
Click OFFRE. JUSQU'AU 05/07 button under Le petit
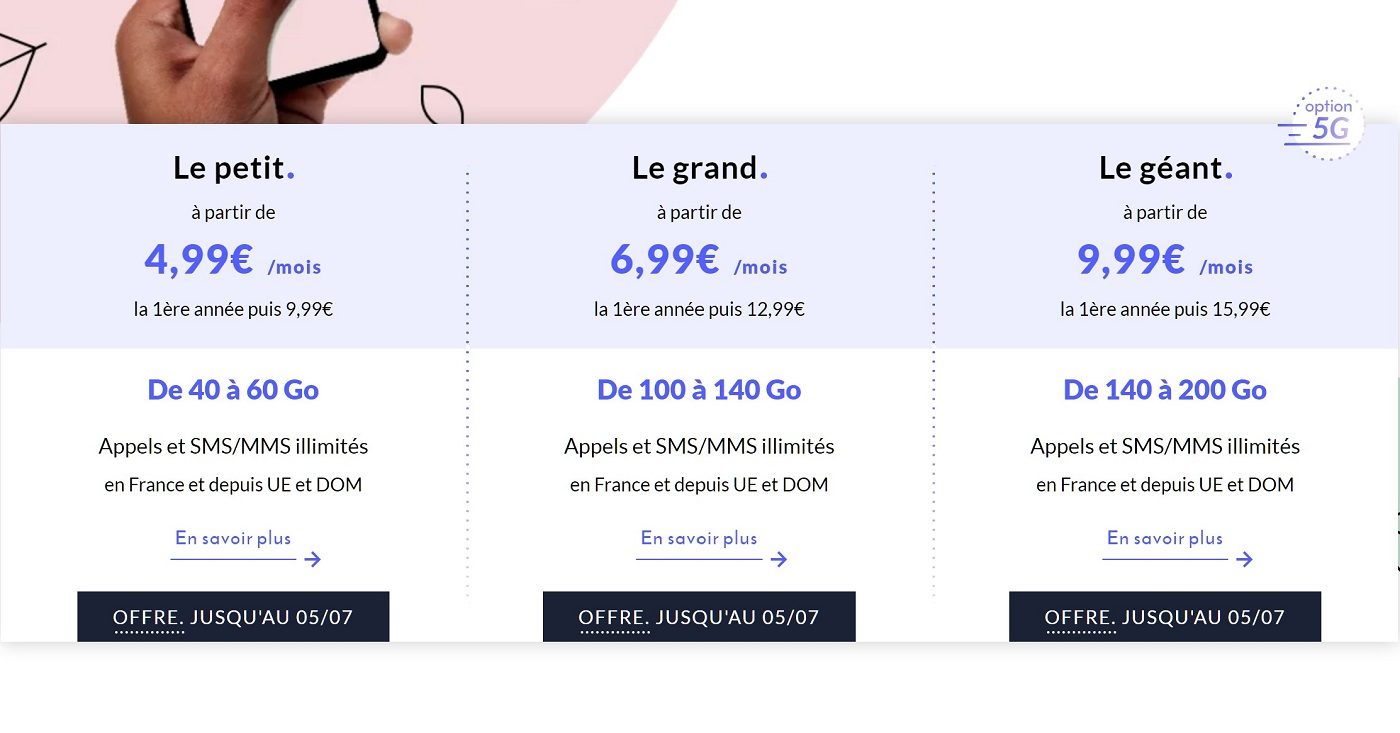[x=233, y=617]
